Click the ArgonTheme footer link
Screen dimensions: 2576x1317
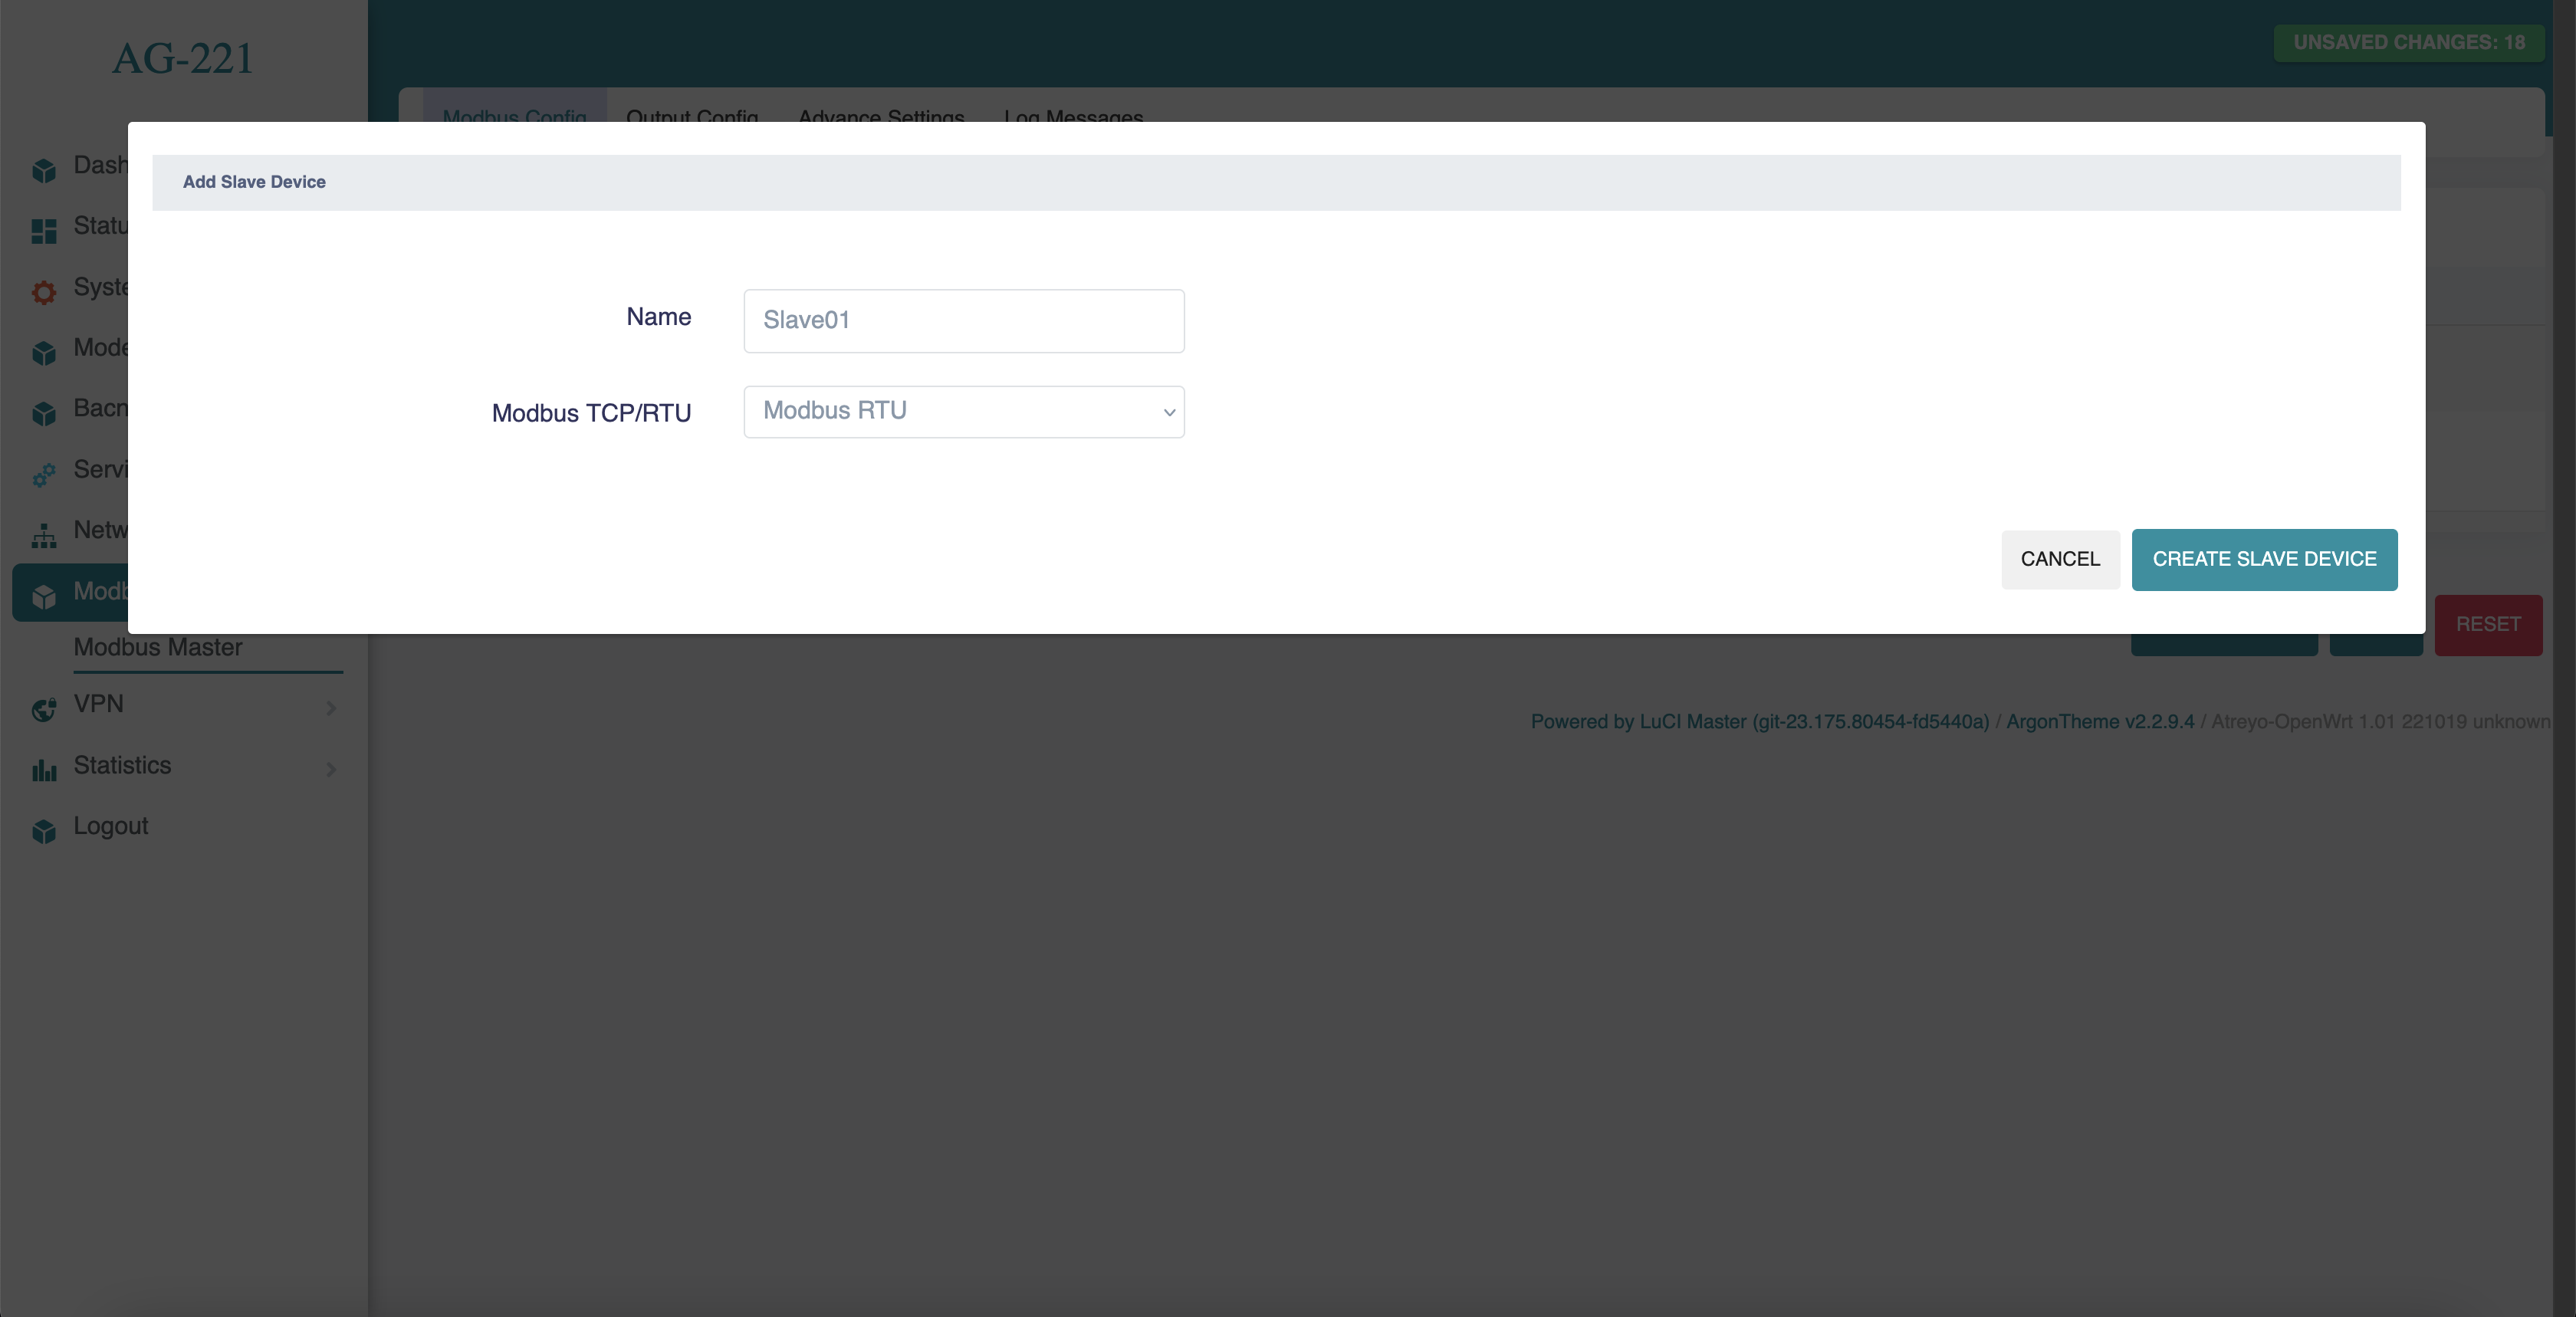(2099, 721)
